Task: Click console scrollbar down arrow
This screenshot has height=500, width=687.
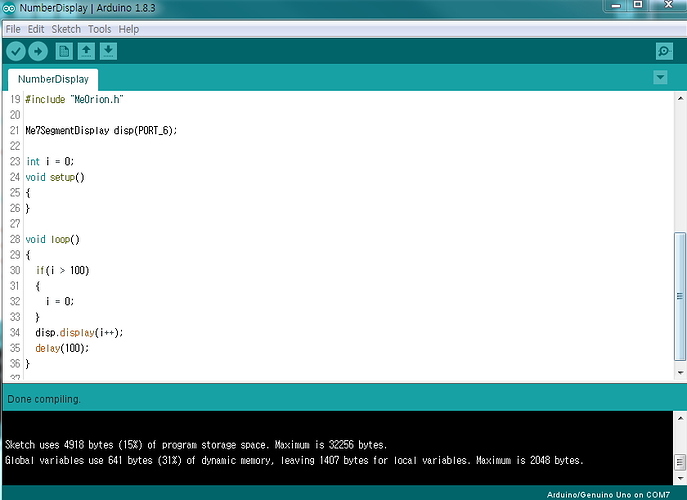Action: 680,478
